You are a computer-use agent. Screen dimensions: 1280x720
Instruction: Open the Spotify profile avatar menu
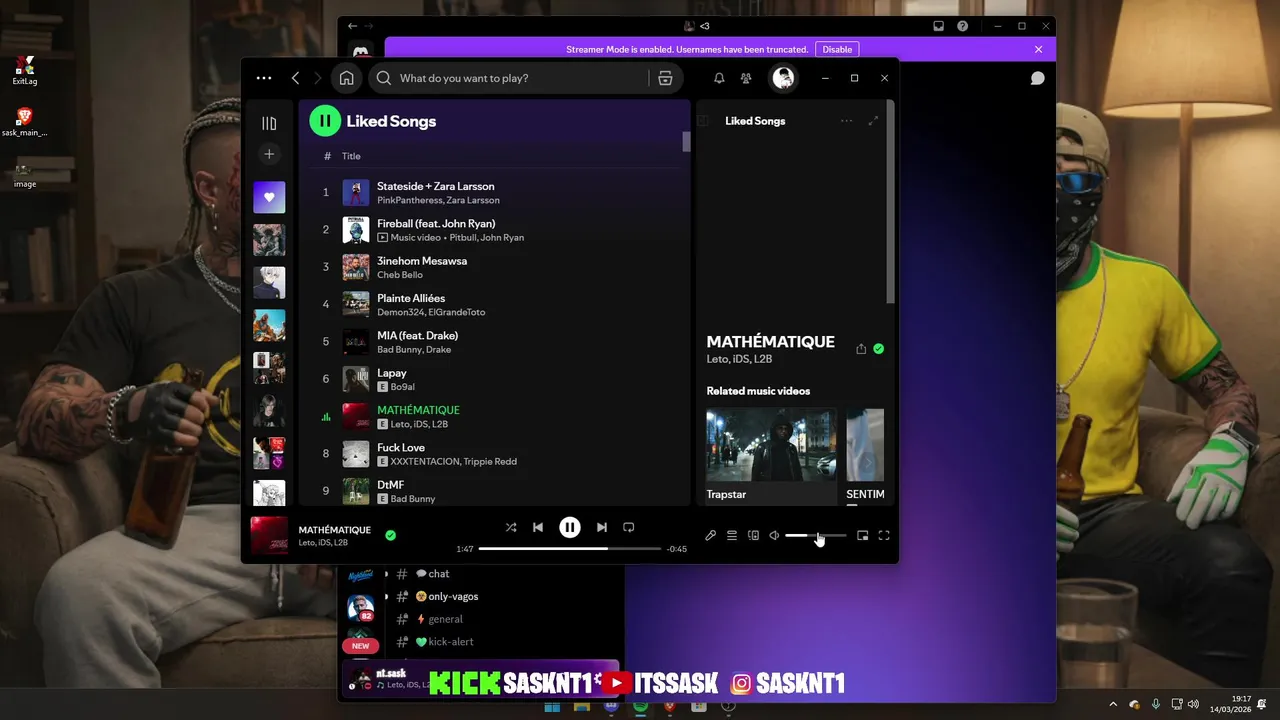(x=783, y=78)
